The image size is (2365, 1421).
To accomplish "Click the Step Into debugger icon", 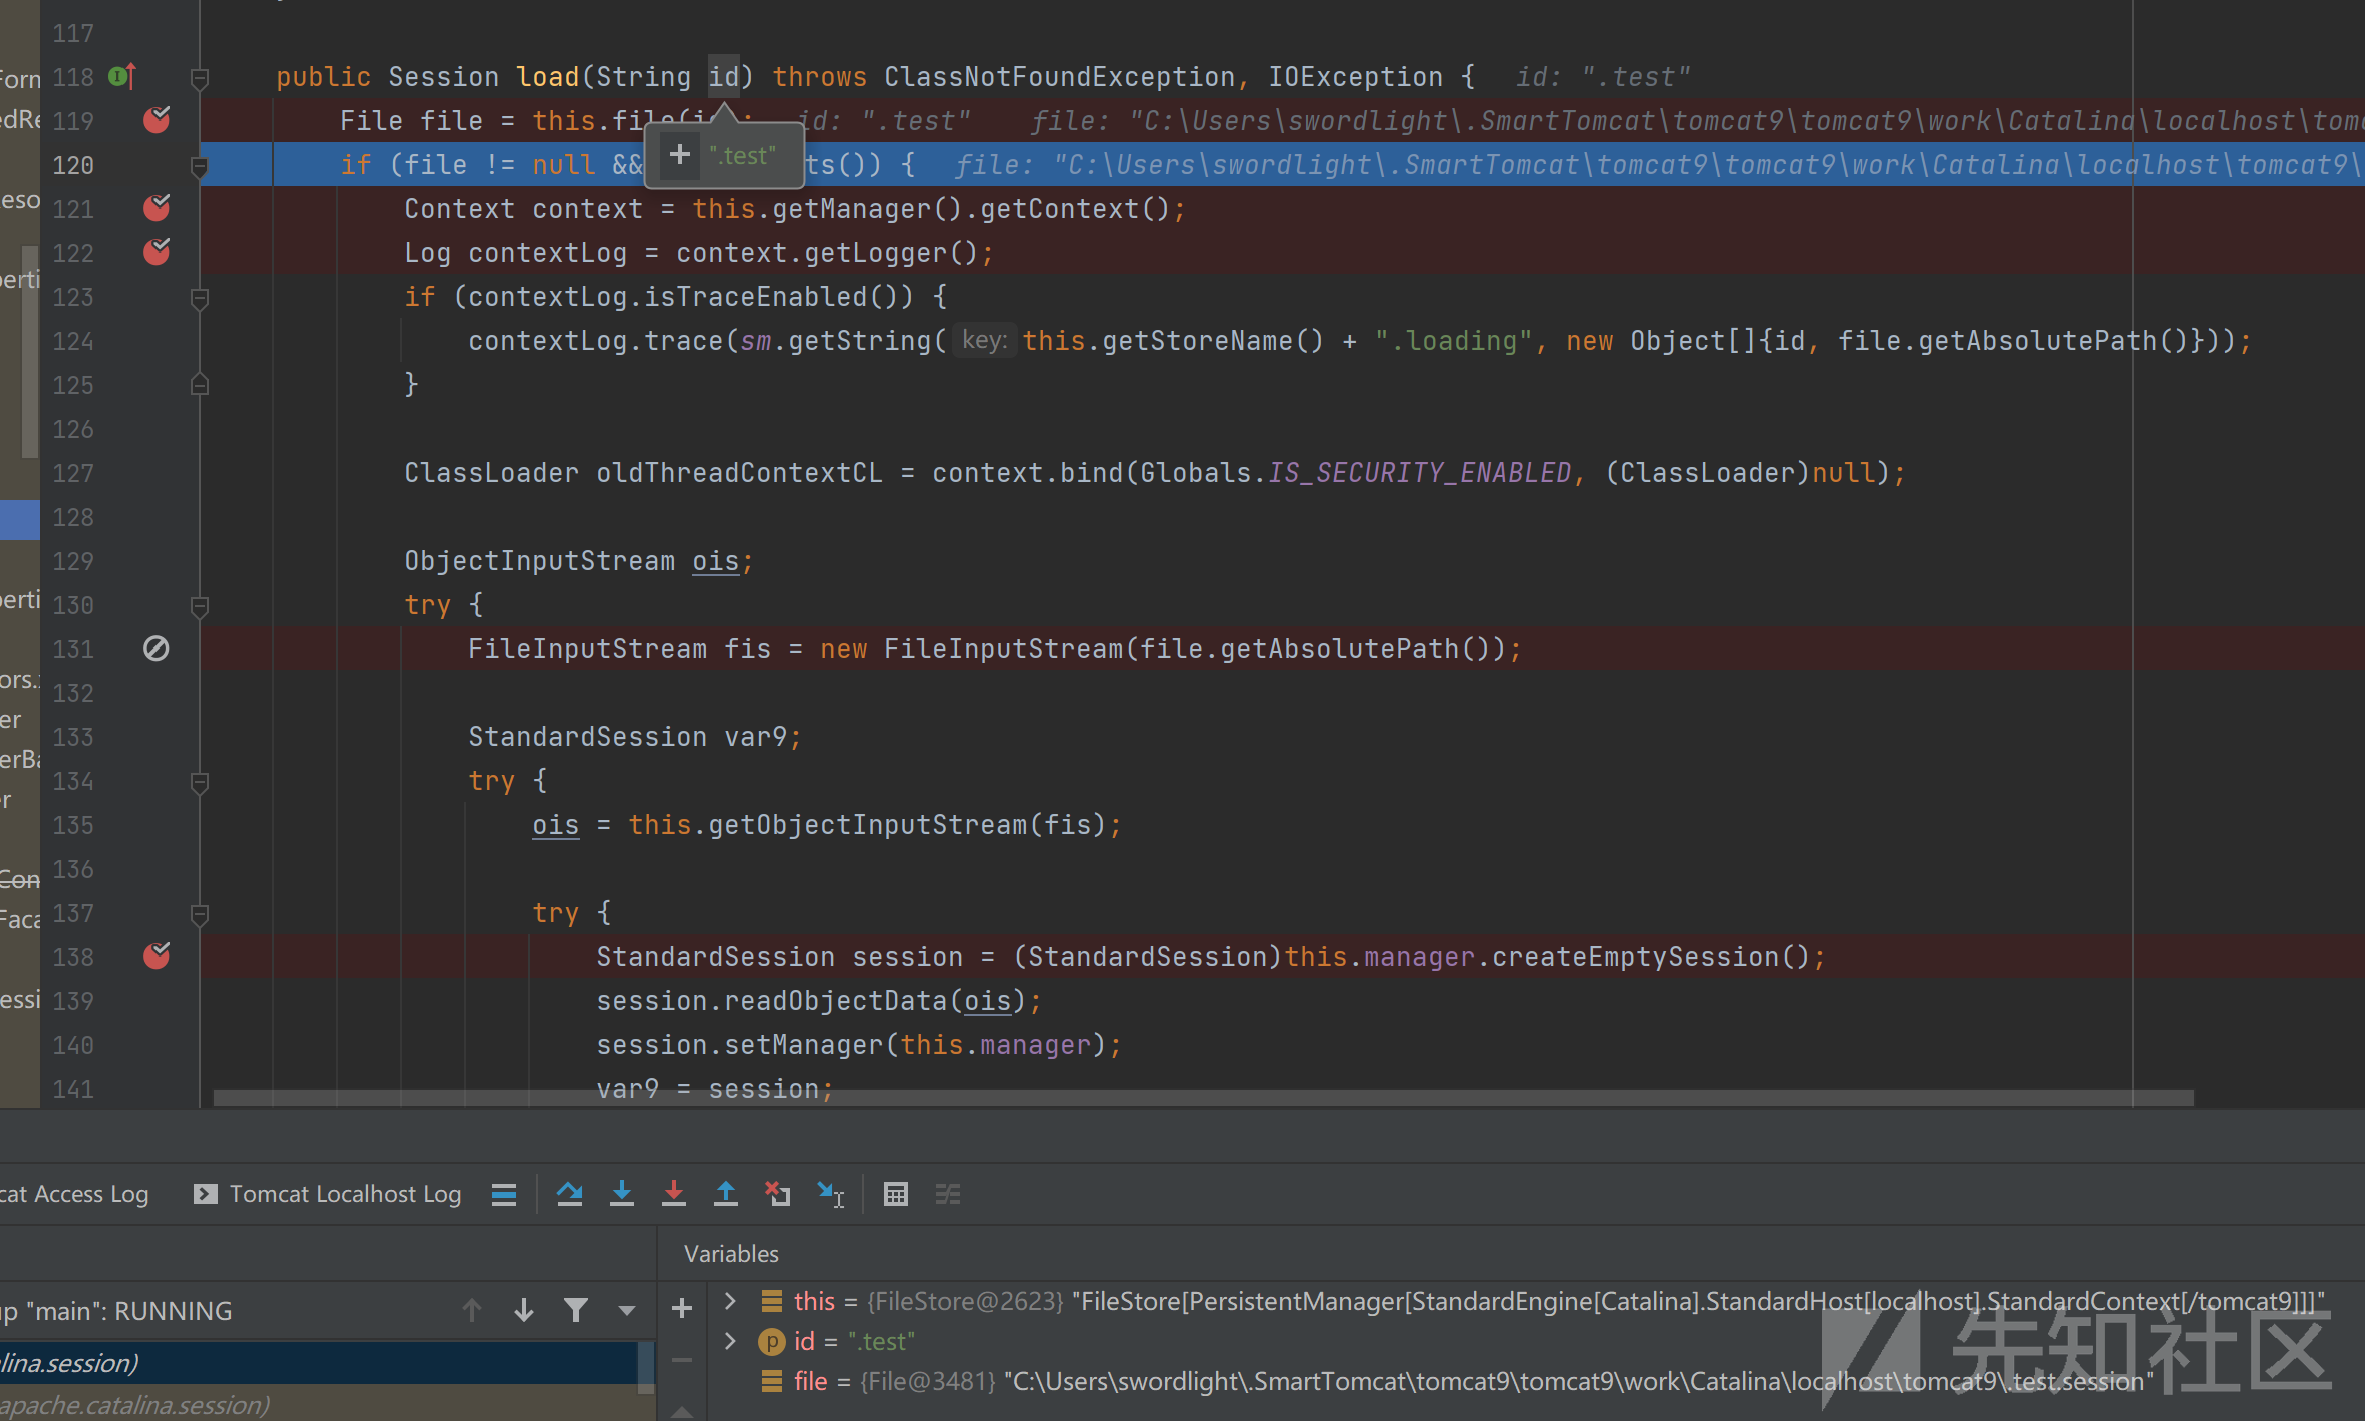I will click(622, 1194).
